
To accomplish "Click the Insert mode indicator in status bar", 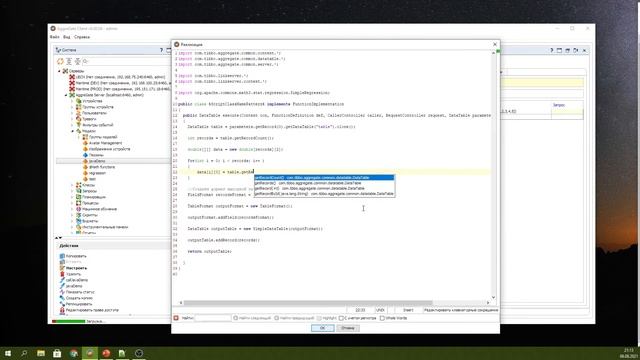I will (408, 310).
